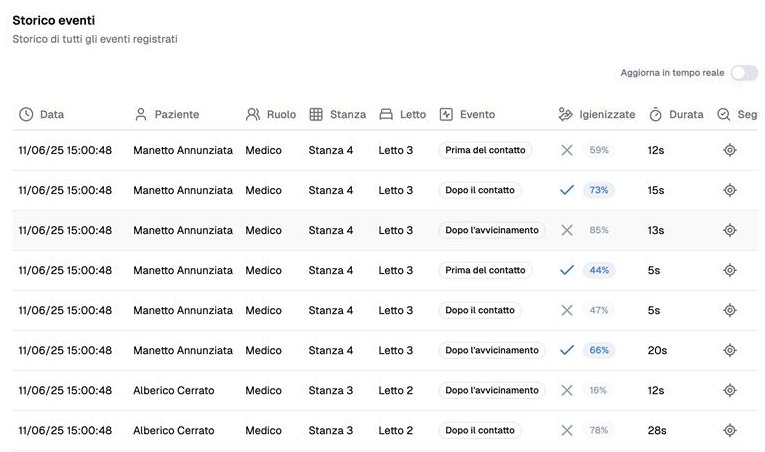The height and width of the screenshot is (452, 765).
Task: Click the hand-wash icon beside Igienizzate header
Action: 565,114
